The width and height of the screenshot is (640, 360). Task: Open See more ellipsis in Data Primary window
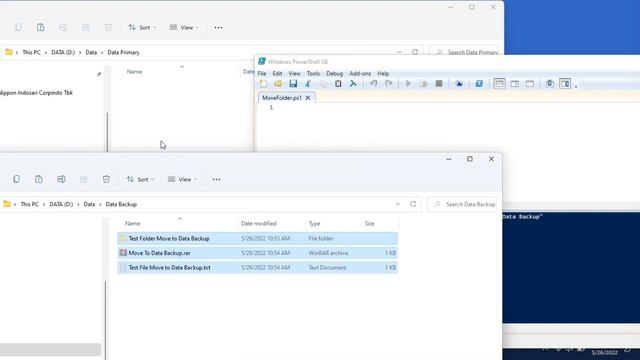[x=218, y=27]
